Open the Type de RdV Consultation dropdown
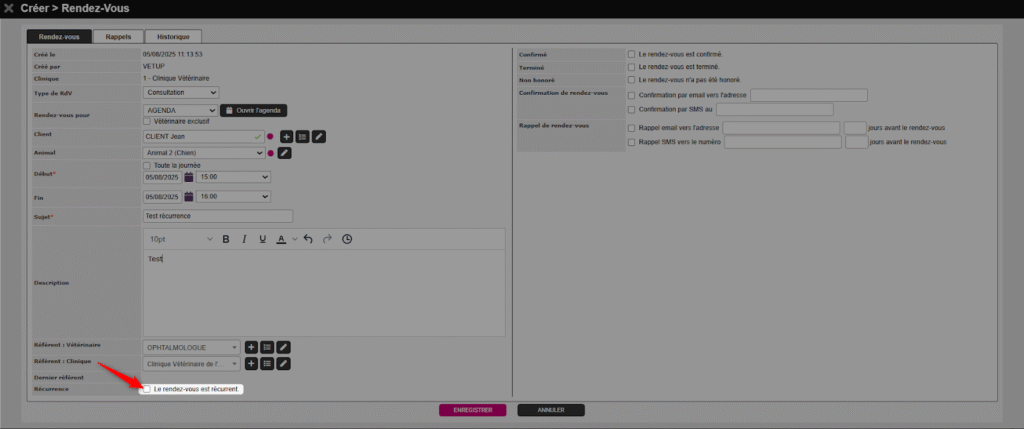 [181, 92]
